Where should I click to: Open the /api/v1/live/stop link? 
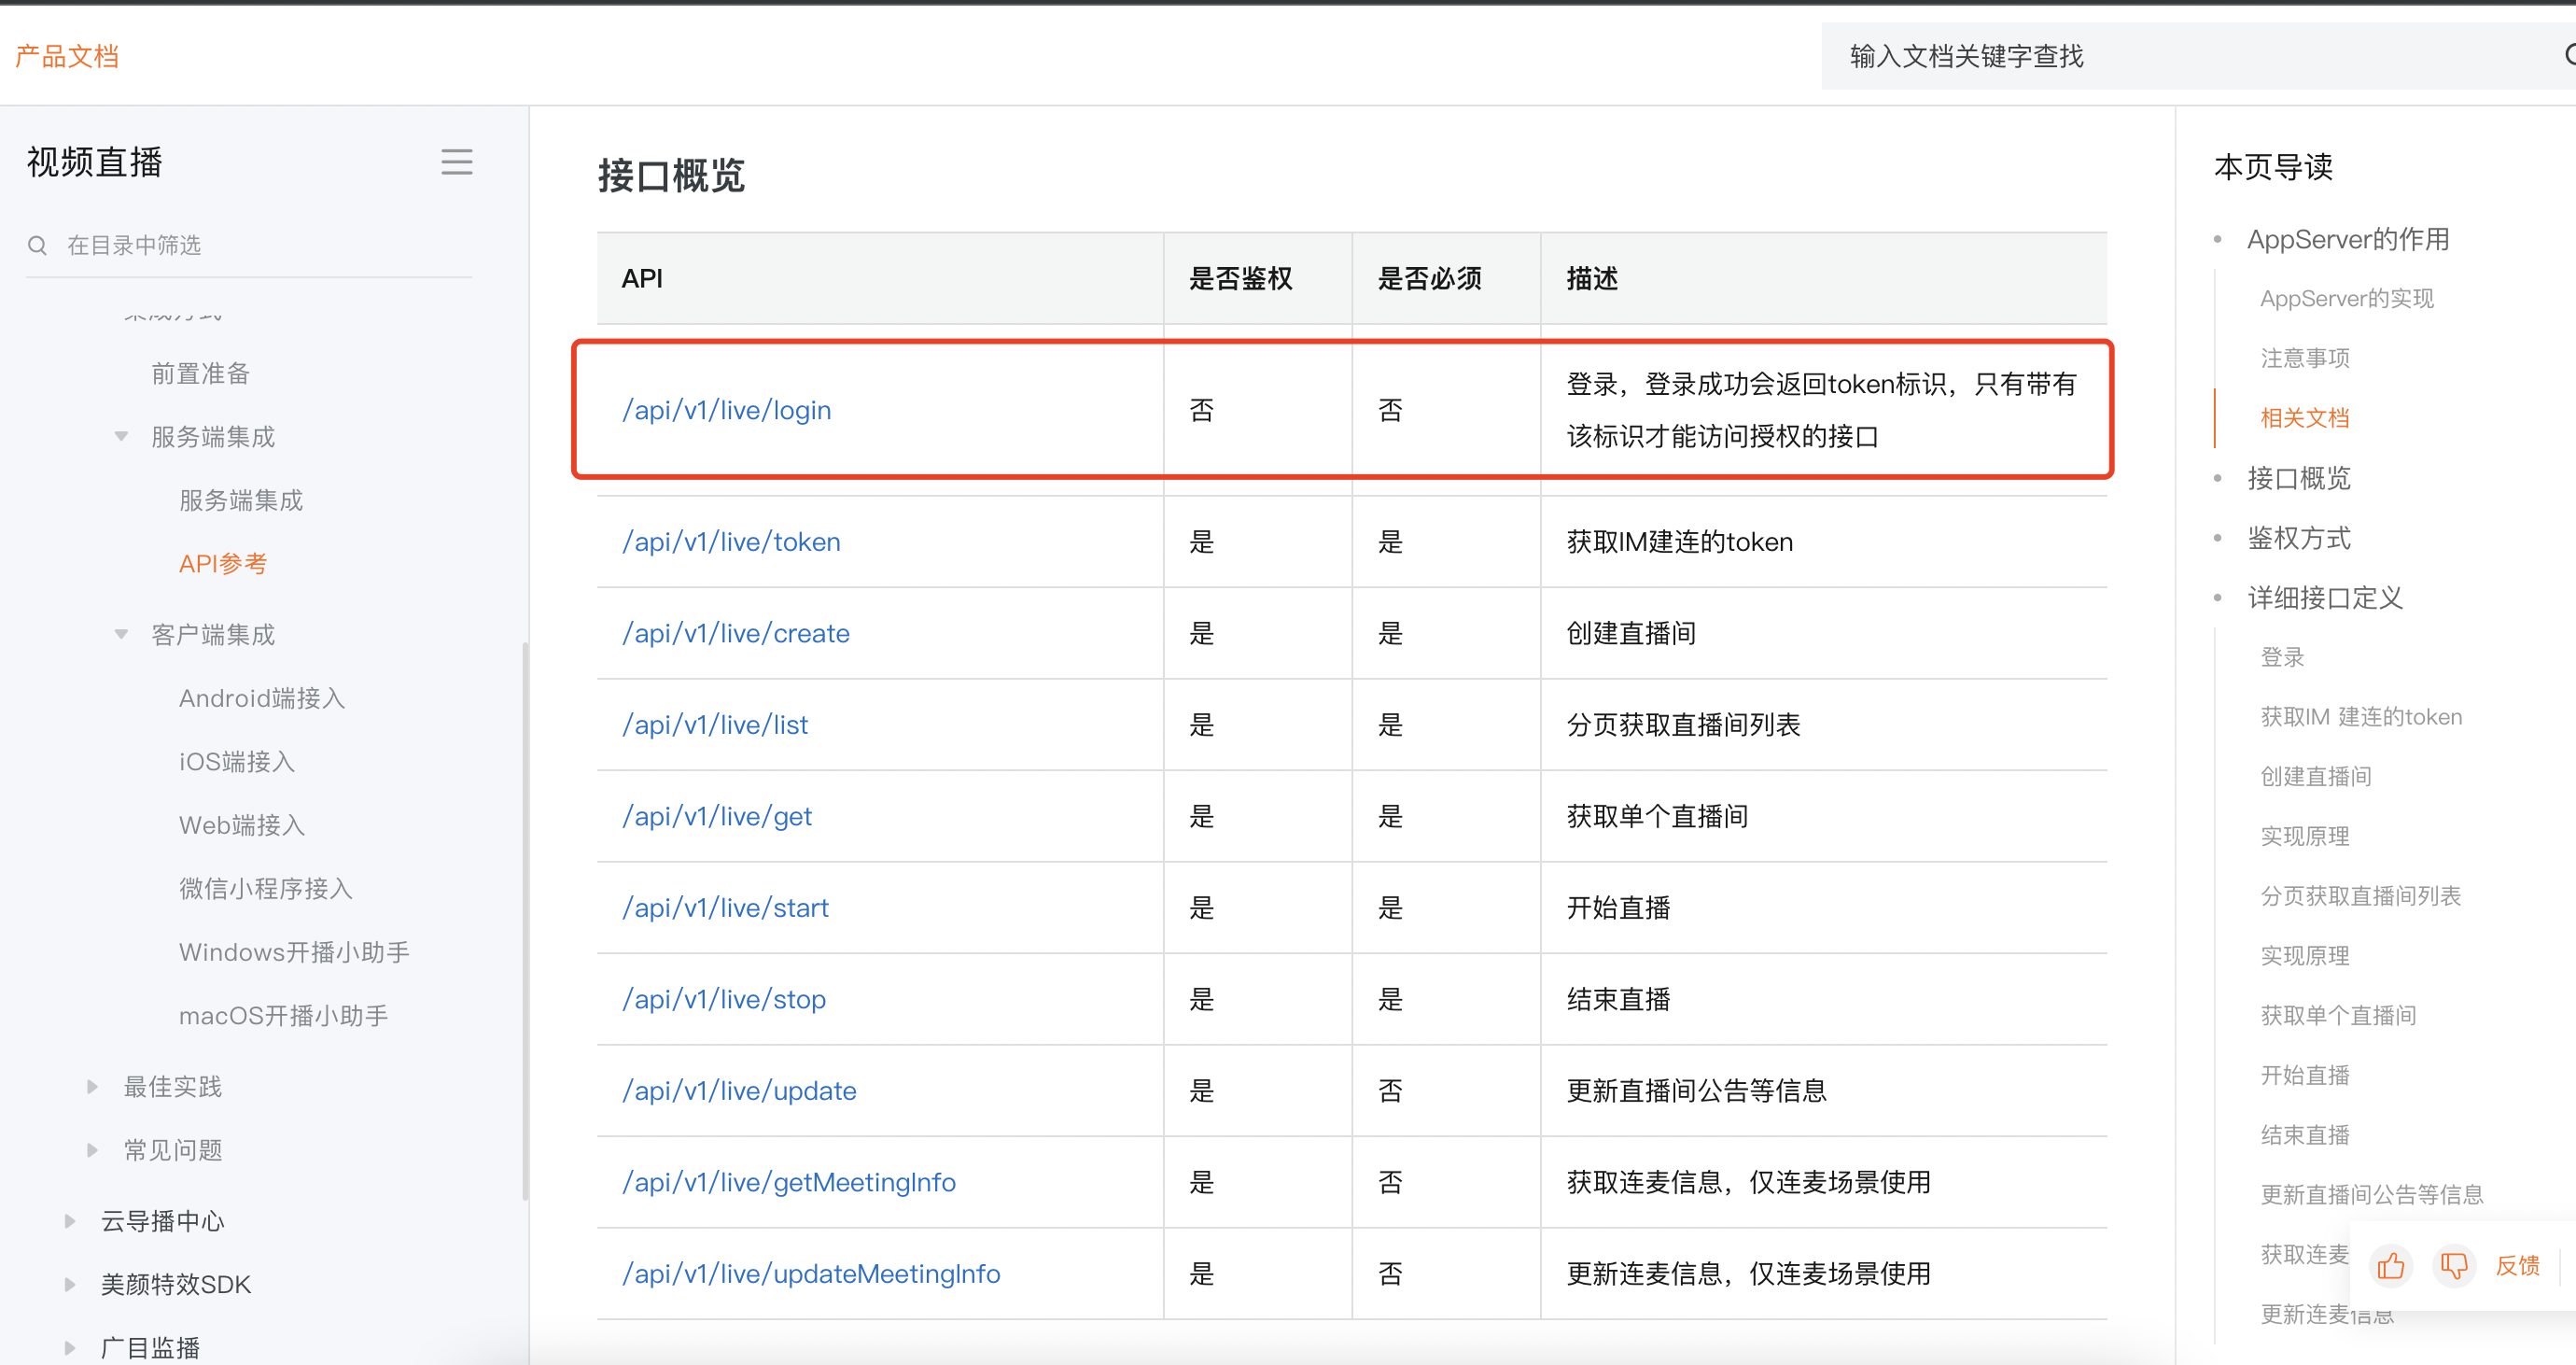[724, 999]
